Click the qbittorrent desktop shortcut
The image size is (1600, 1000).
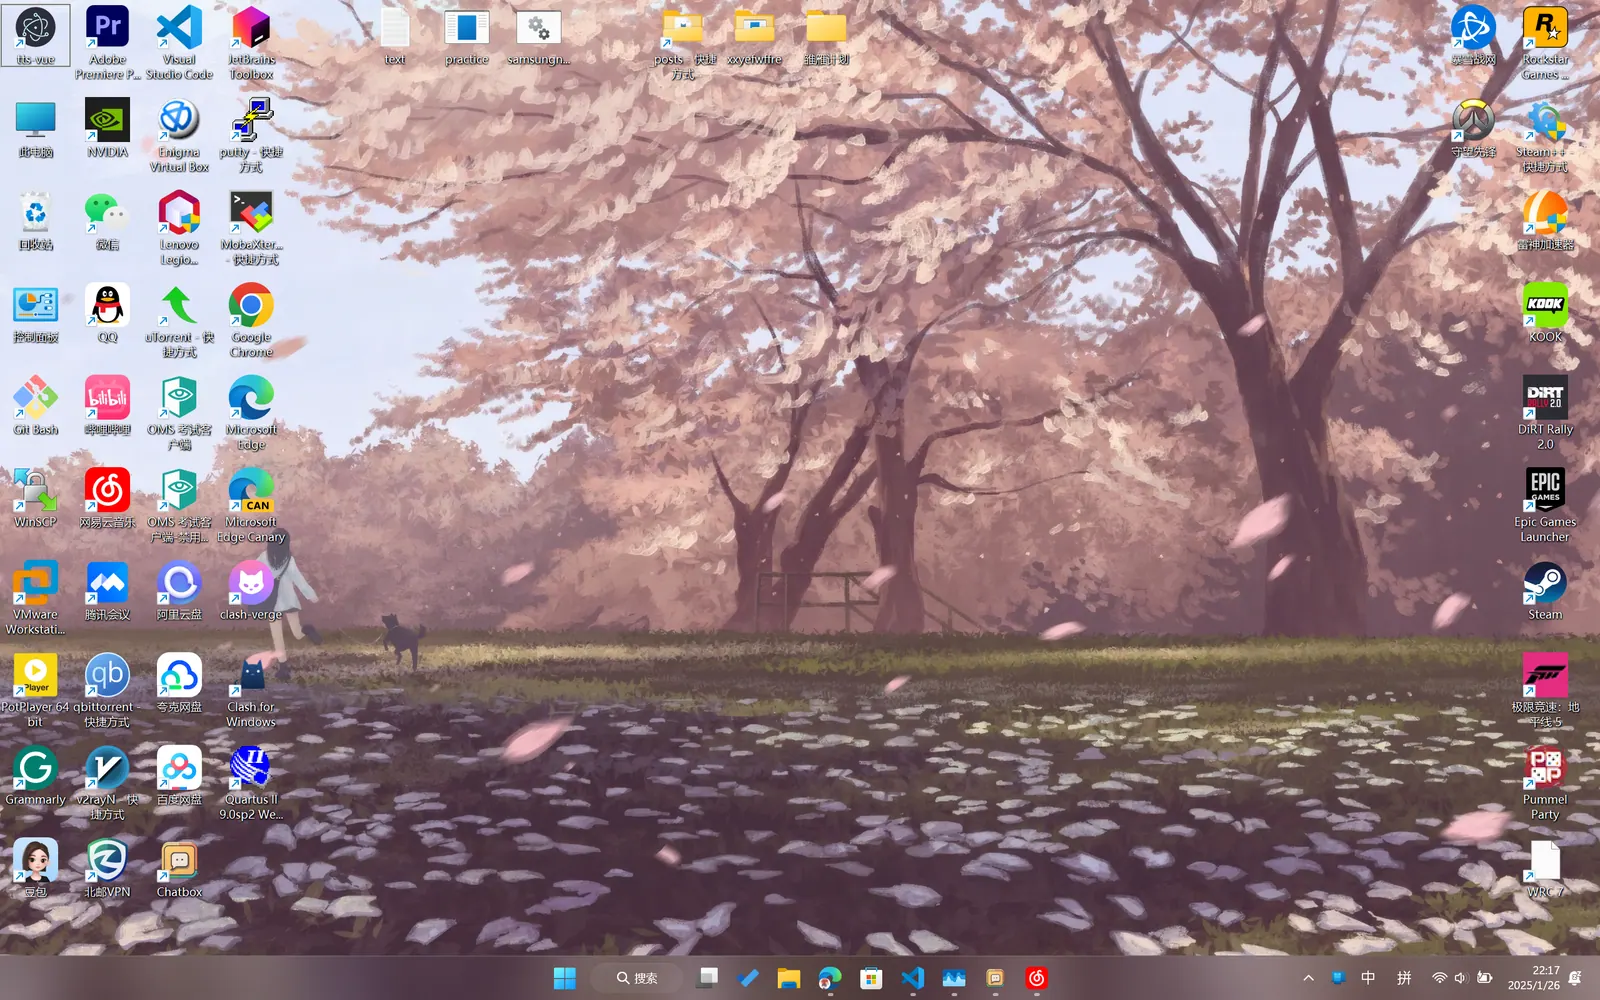[107, 676]
